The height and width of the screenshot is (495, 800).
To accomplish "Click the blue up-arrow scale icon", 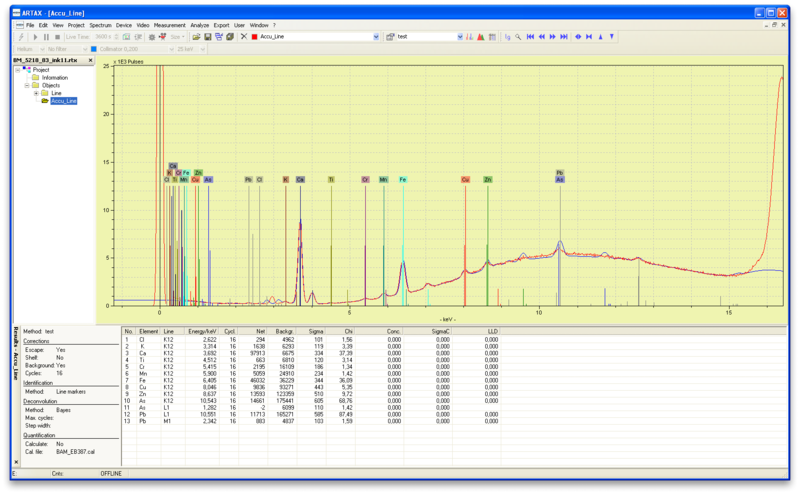I will coord(601,37).
